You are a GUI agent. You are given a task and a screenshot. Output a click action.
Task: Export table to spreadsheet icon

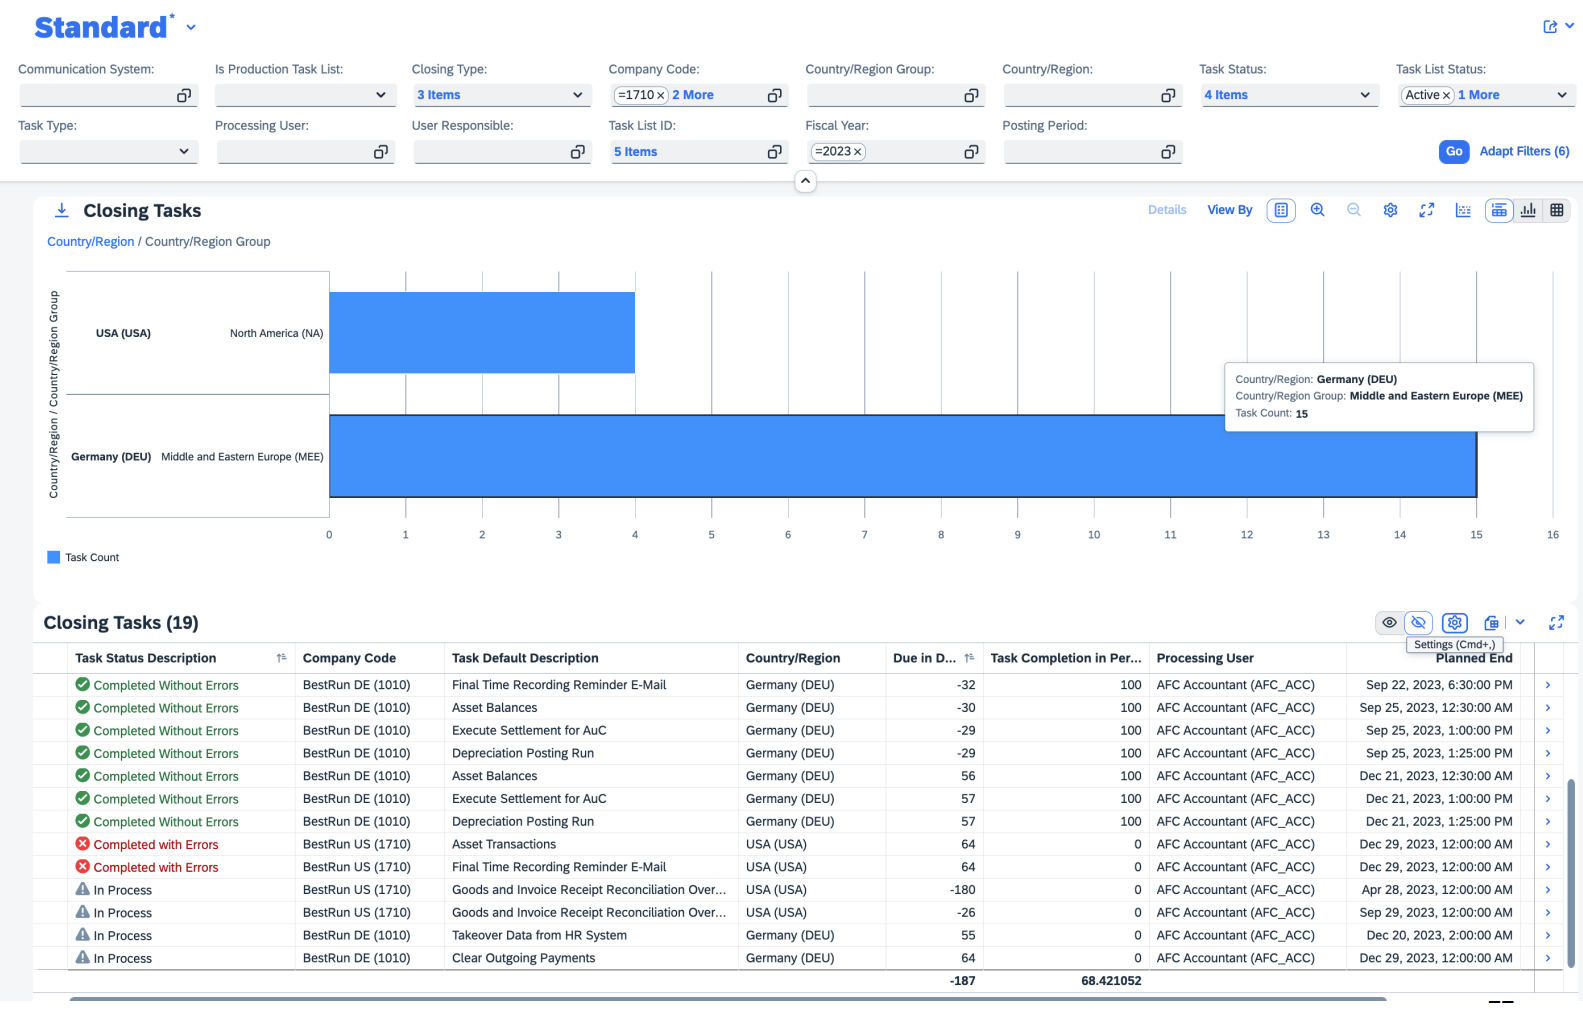tap(1491, 623)
